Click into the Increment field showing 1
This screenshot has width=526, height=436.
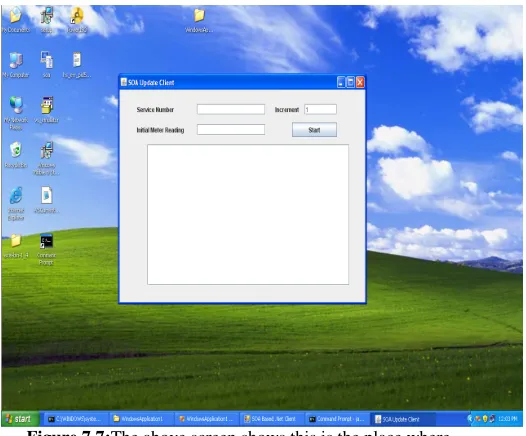[320, 109]
